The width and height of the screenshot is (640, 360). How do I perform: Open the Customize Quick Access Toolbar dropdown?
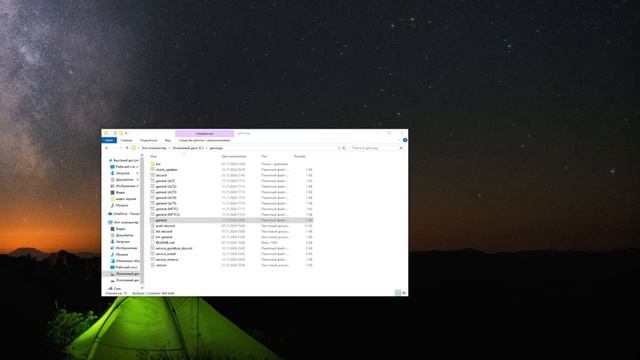point(126,133)
